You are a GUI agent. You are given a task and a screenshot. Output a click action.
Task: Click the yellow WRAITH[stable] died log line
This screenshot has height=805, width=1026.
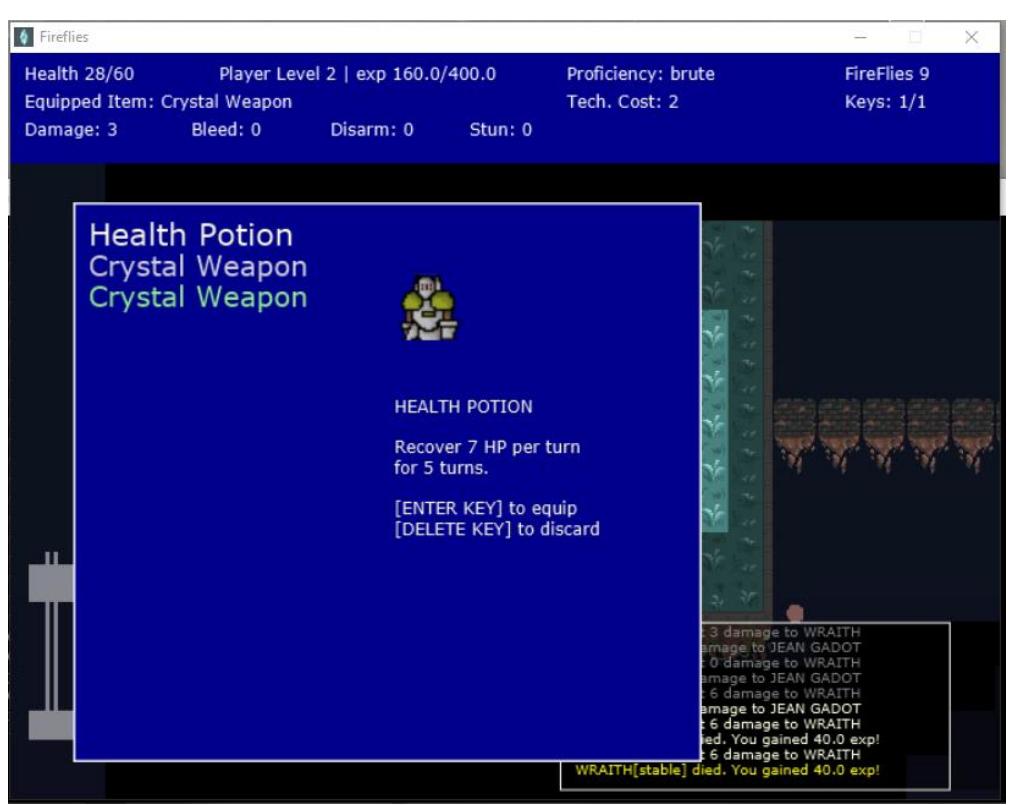pos(727,770)
